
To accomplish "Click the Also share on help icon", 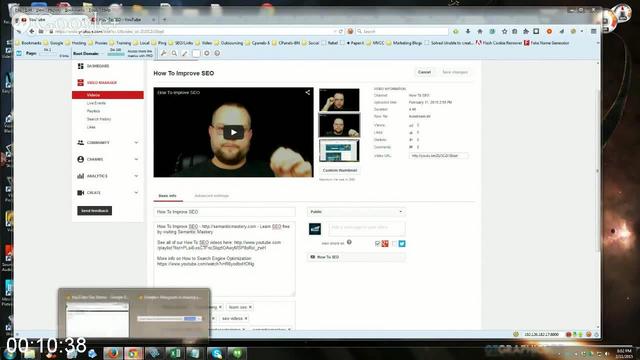I will click(349, 242).
